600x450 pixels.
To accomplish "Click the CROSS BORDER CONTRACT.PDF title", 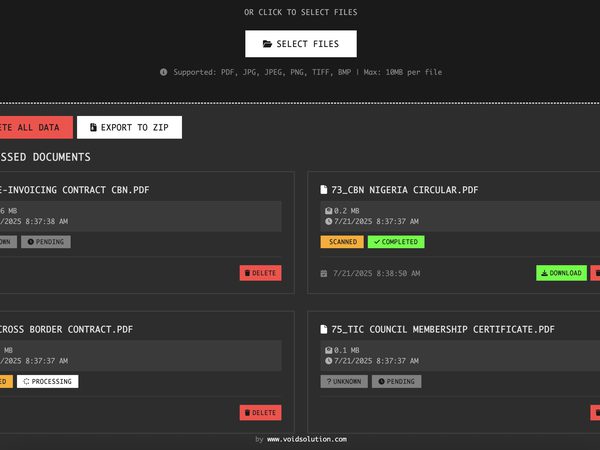I will [x=66, y=329].
